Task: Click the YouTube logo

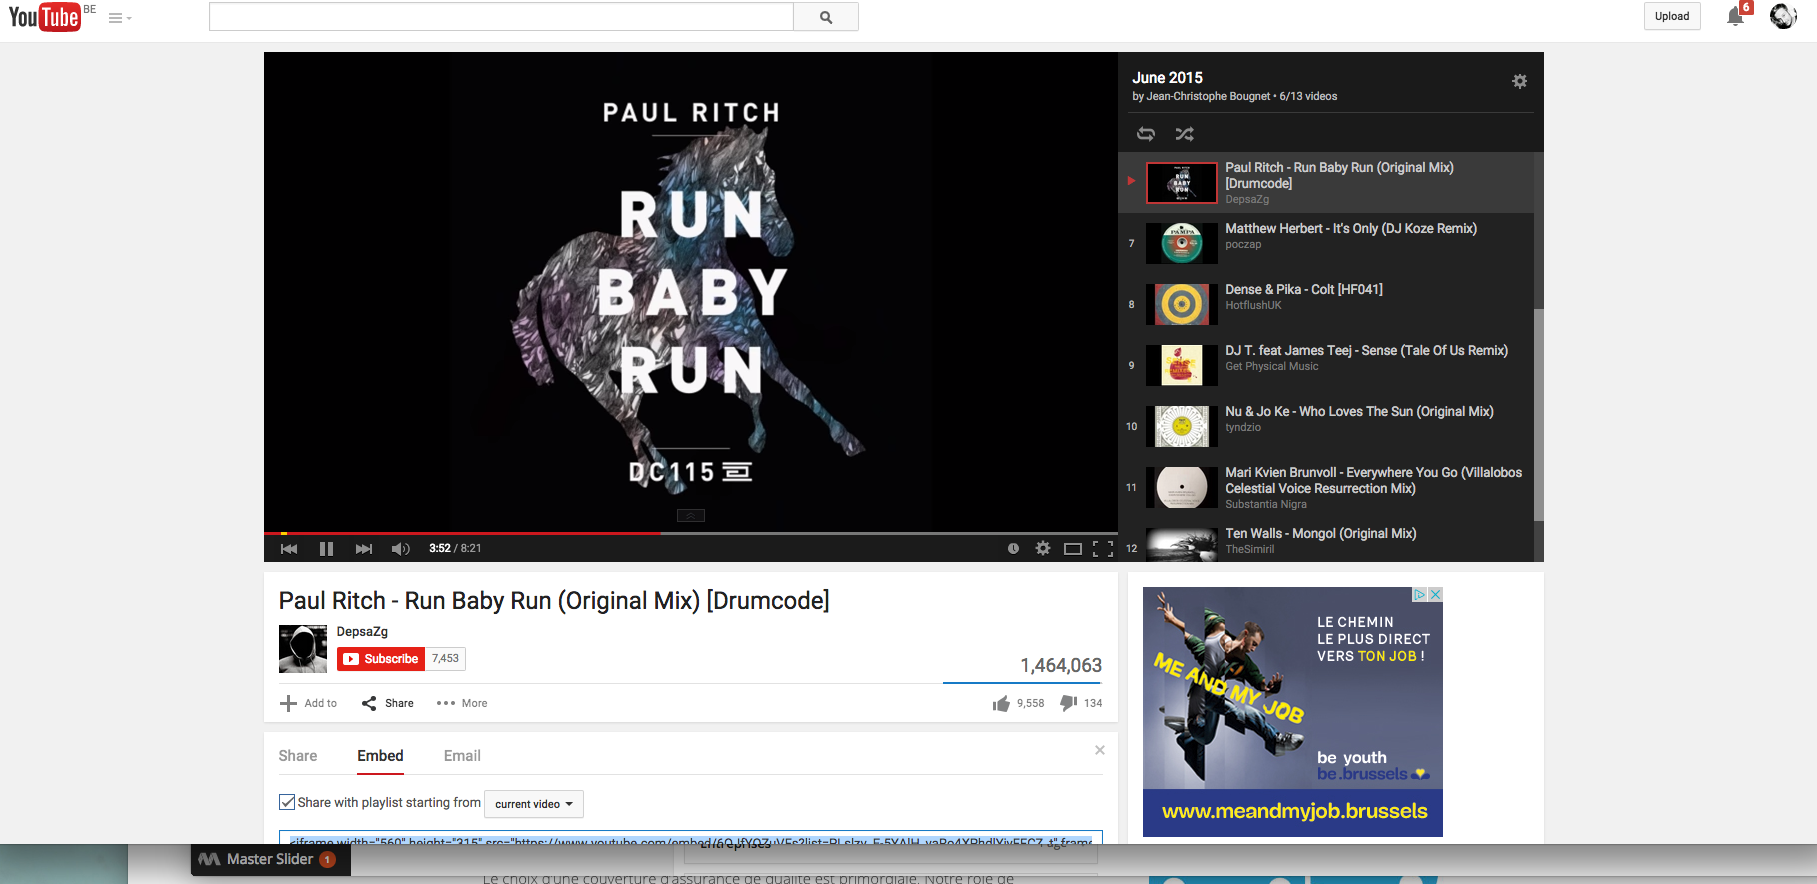Action: pos(45,17)
